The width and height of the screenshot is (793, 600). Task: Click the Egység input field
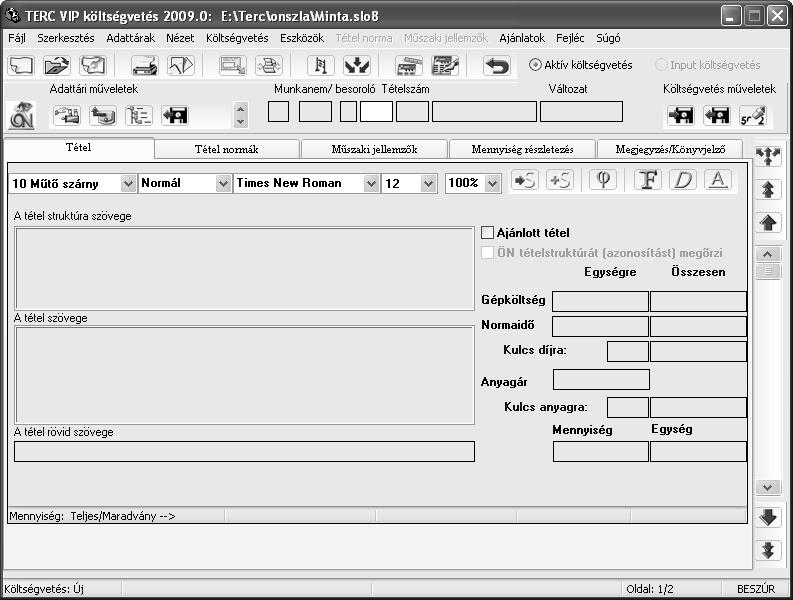click(x=698, y=451)
